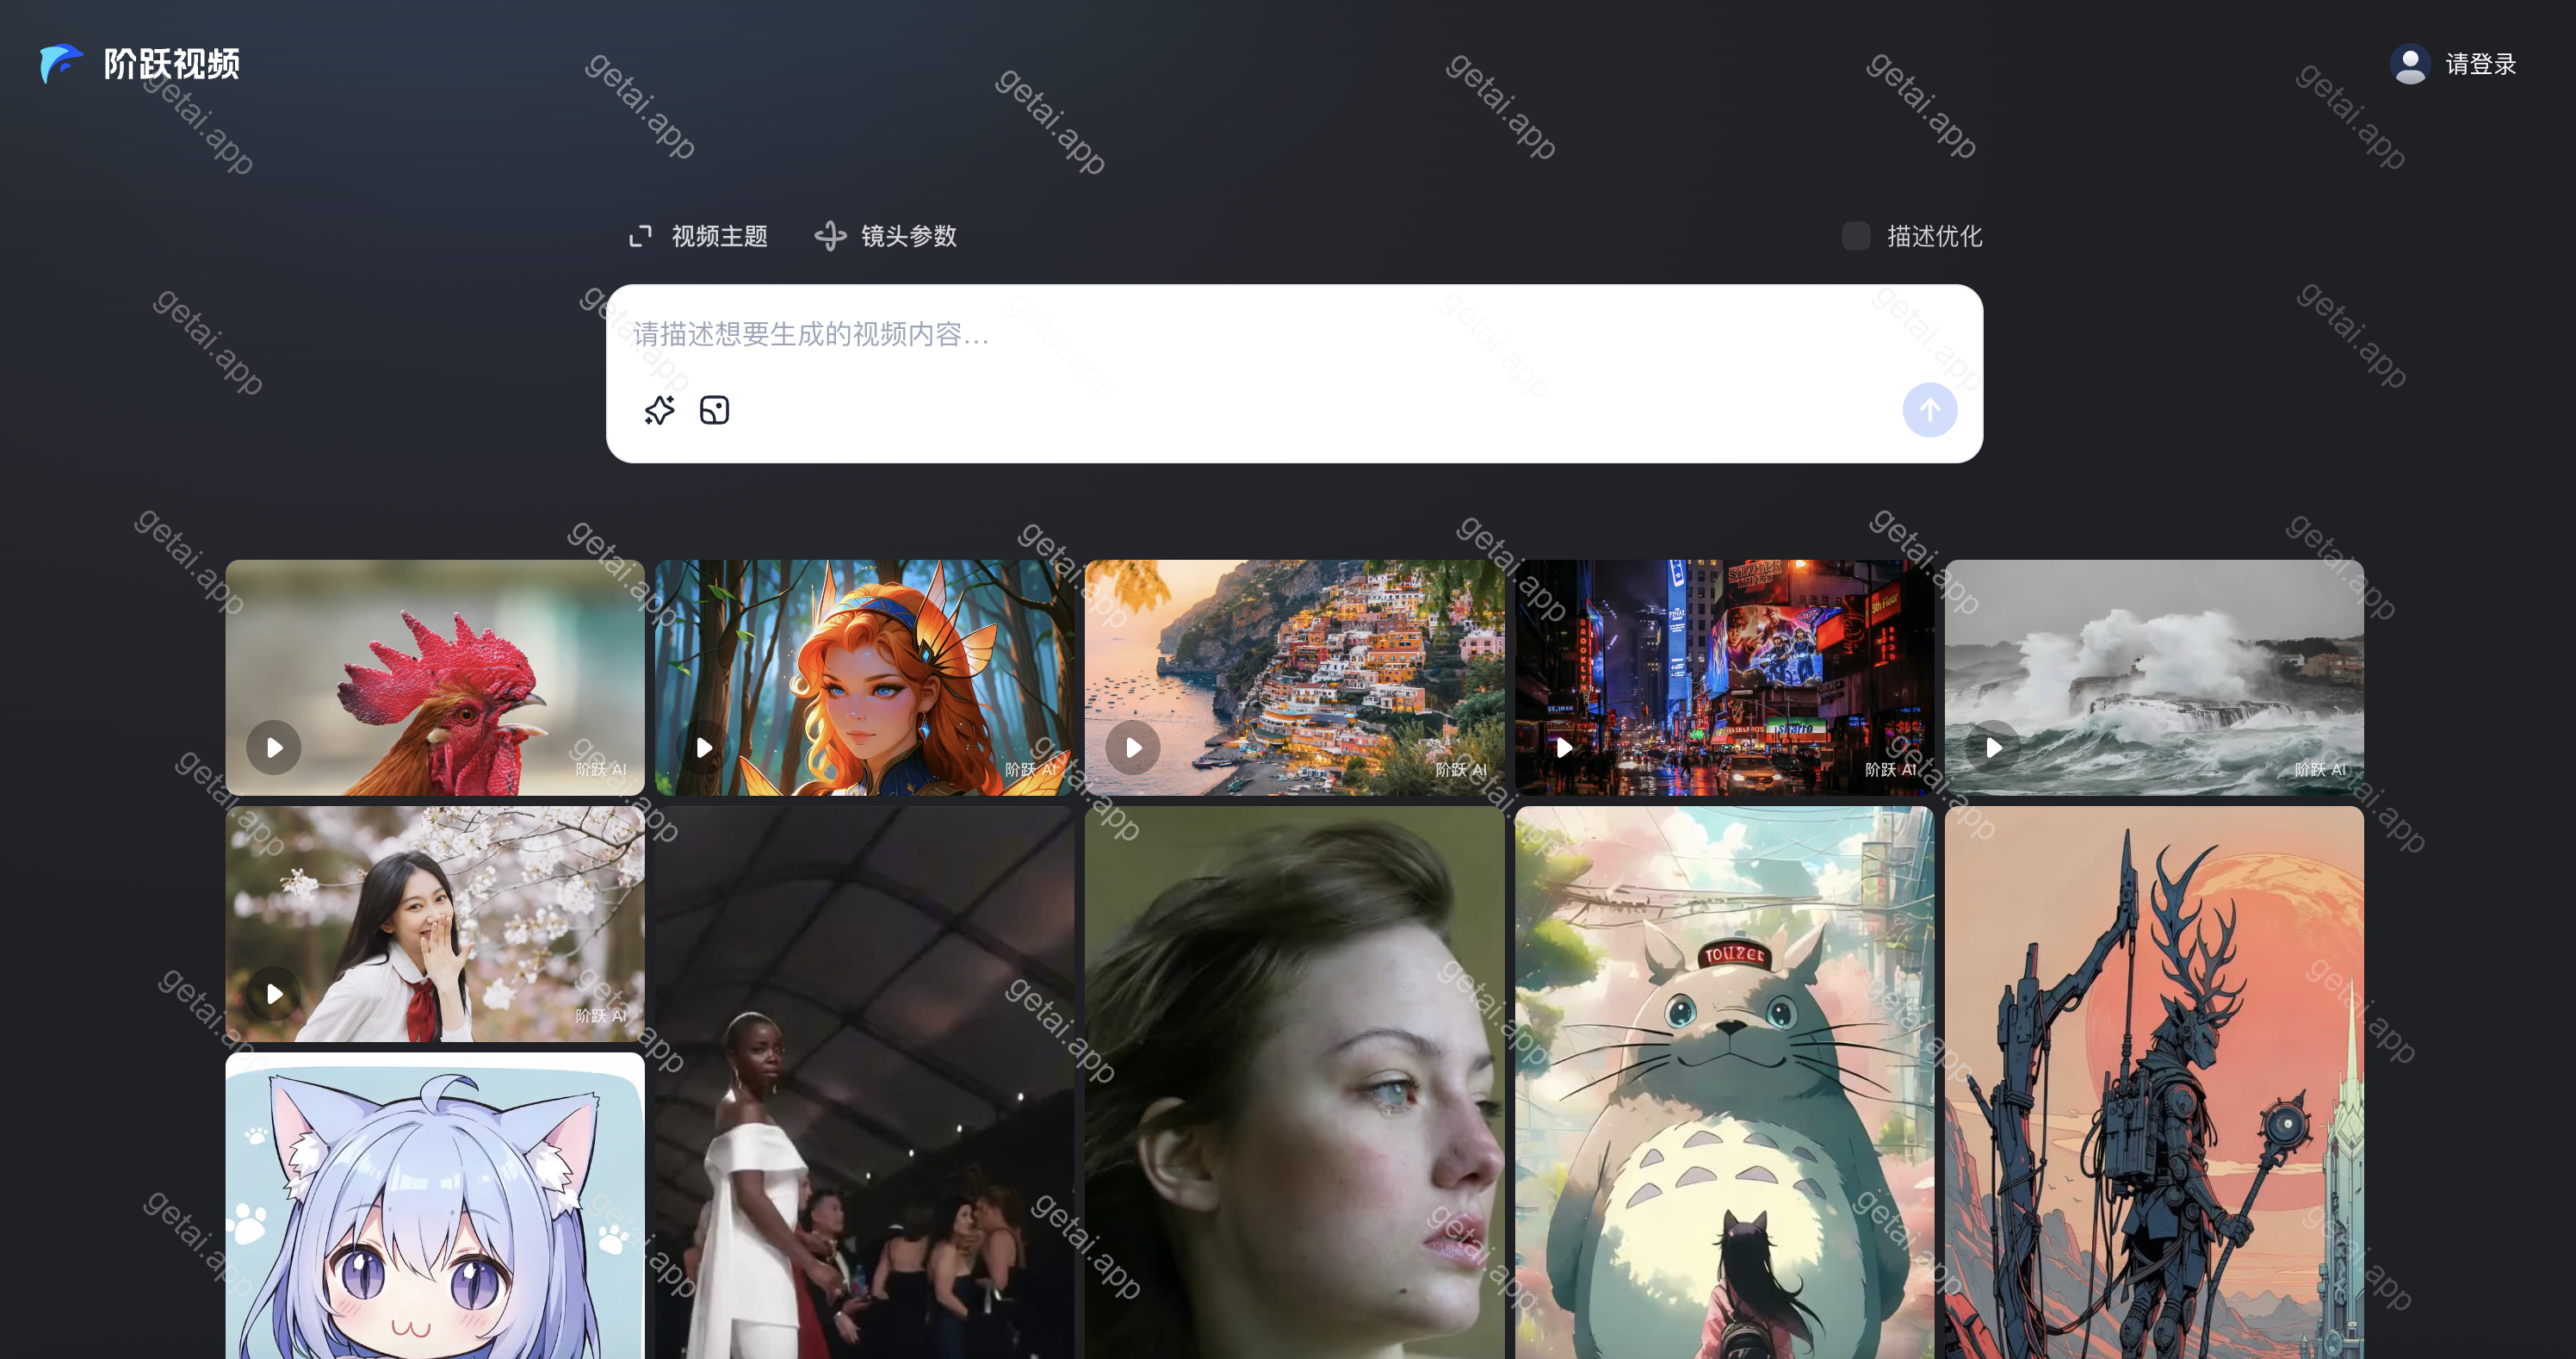This screenshot has width=2576, height=1359.
Task: Play the rooster video
Action: click(x=273, y=747)
